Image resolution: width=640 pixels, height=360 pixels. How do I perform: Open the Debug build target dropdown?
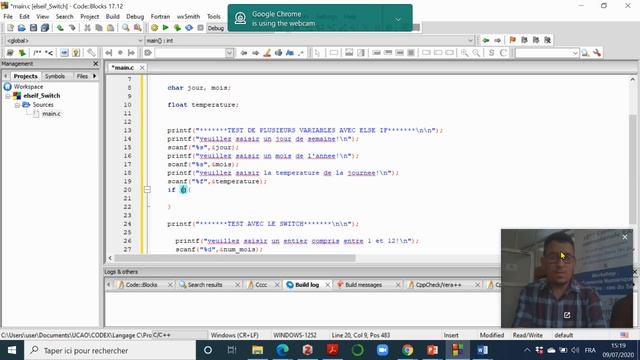[217, 28]
